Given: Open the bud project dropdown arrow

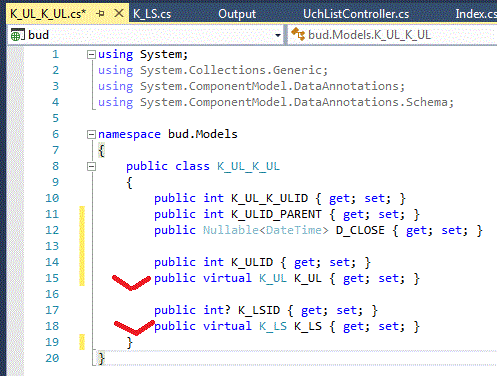Looking at the screenshot, I should point(278,35).
